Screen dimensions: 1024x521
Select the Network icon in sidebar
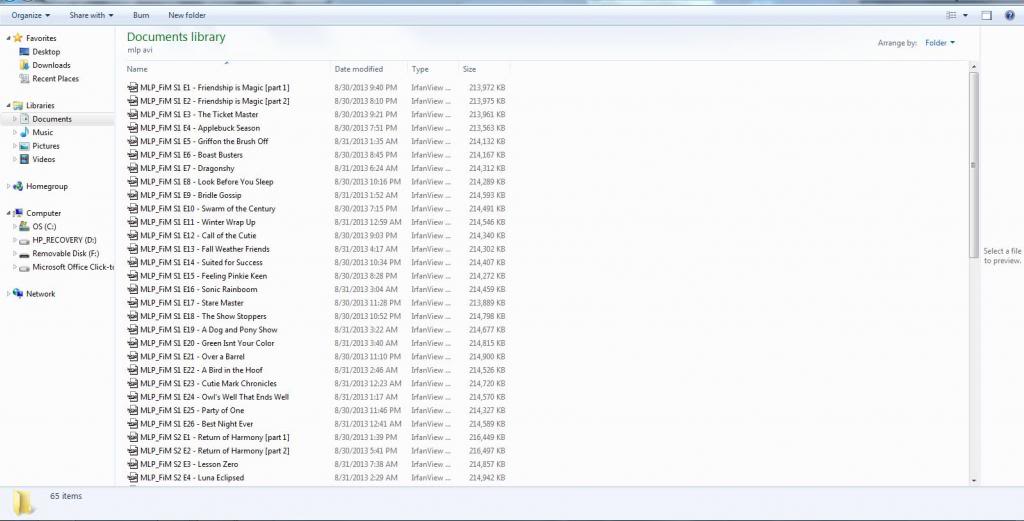18,294
